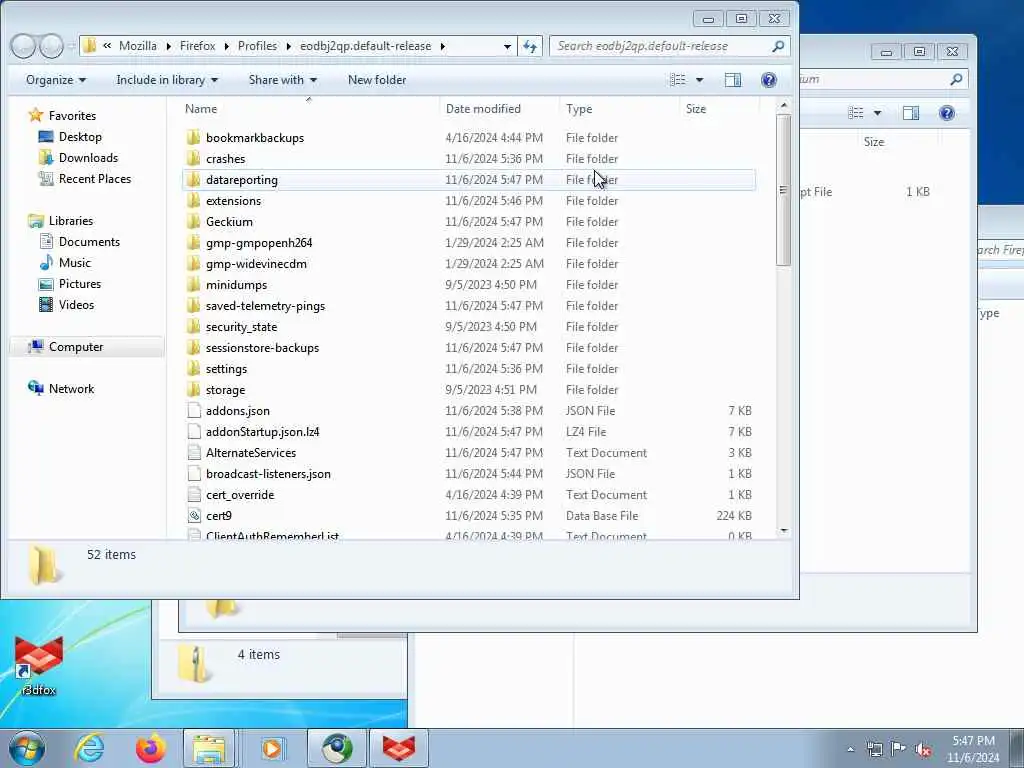Screen dimensions: 1024x768
Task: Click Mozilla in the address breadcrumb
Action: pyautogui.click(x=138, y=46)
